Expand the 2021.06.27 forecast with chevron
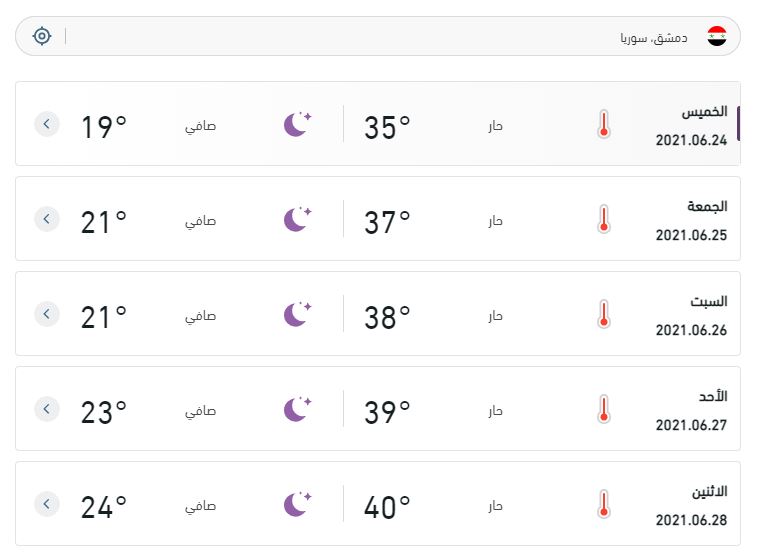Image resolution: width=761 pixels, height=553 pixels. point(47,409)
